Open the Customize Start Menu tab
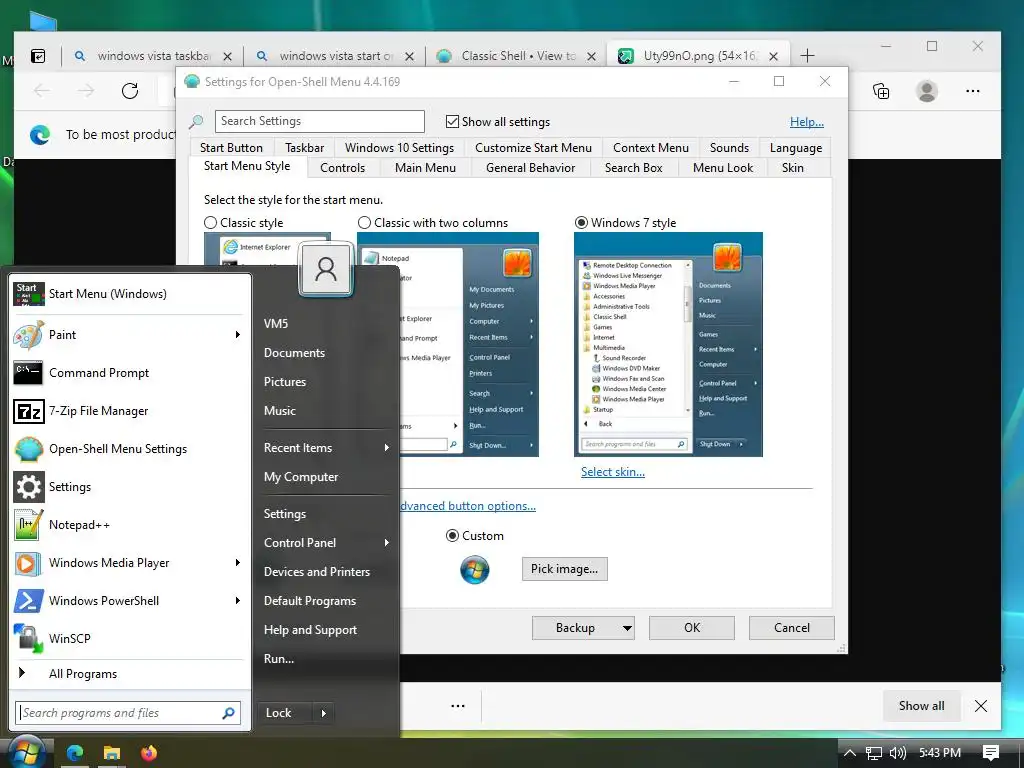This screenshot has height=768, width=1024. [533, 148]
